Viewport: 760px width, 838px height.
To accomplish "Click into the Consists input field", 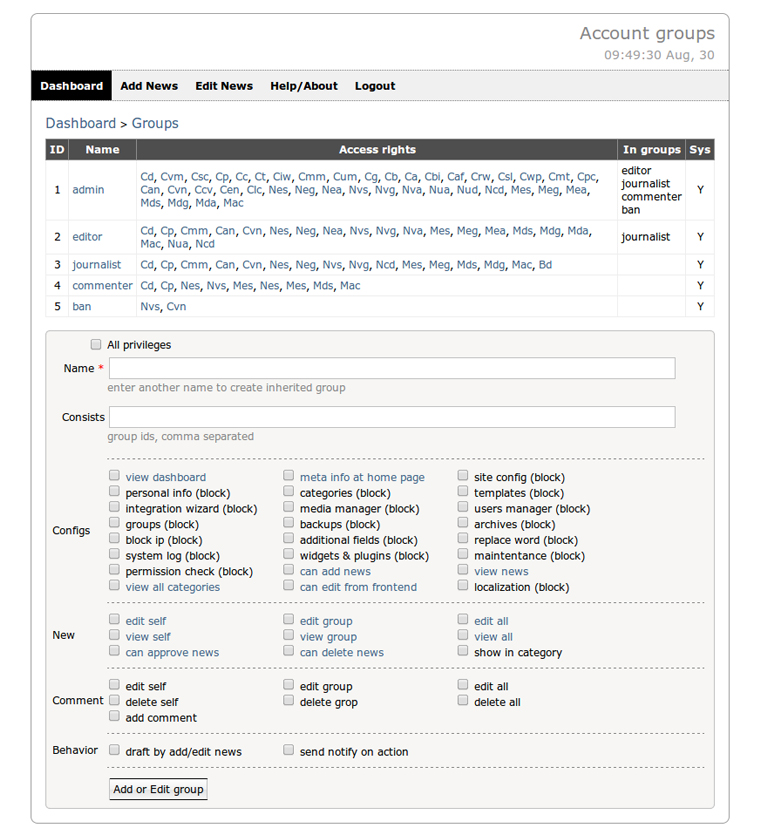I will click(392, 417).
